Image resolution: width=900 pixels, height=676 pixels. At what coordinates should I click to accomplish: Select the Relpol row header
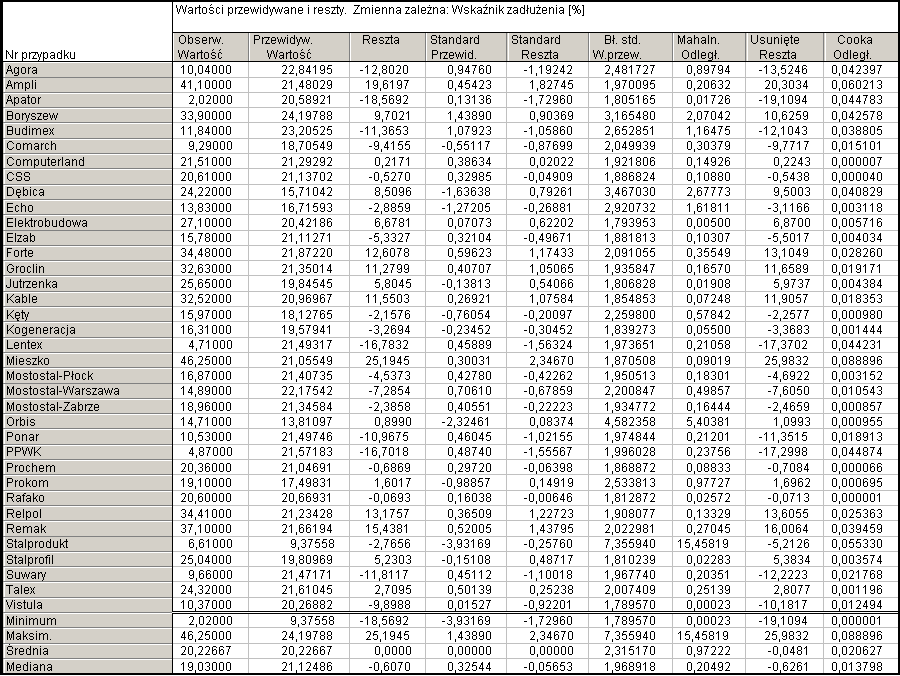[87, 514]
